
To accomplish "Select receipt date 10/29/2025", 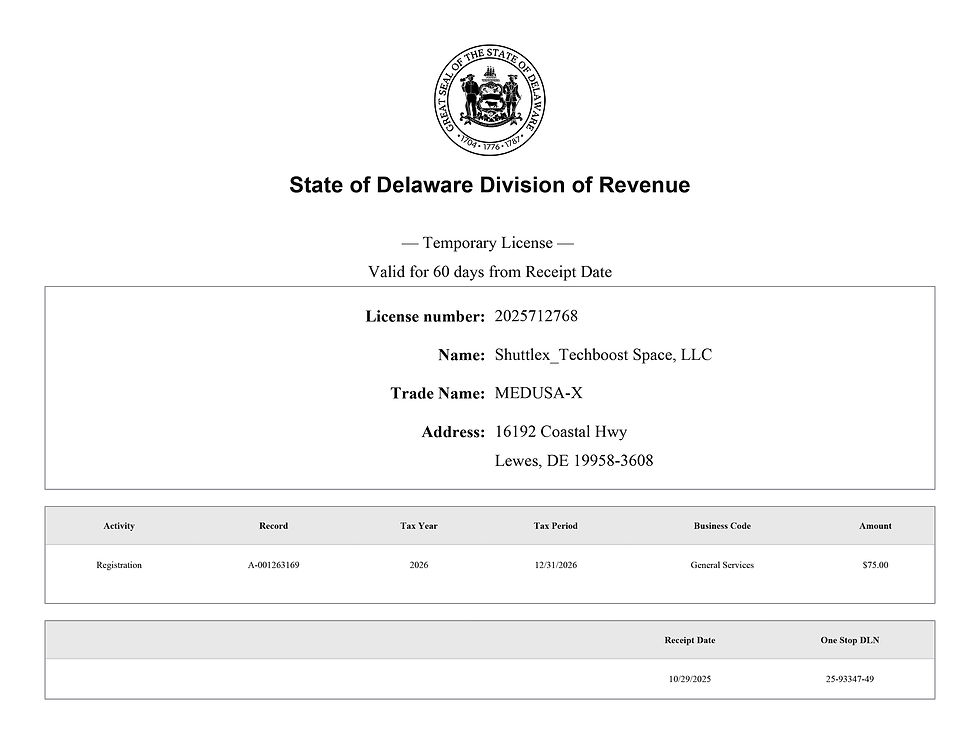I will point(689,679).
